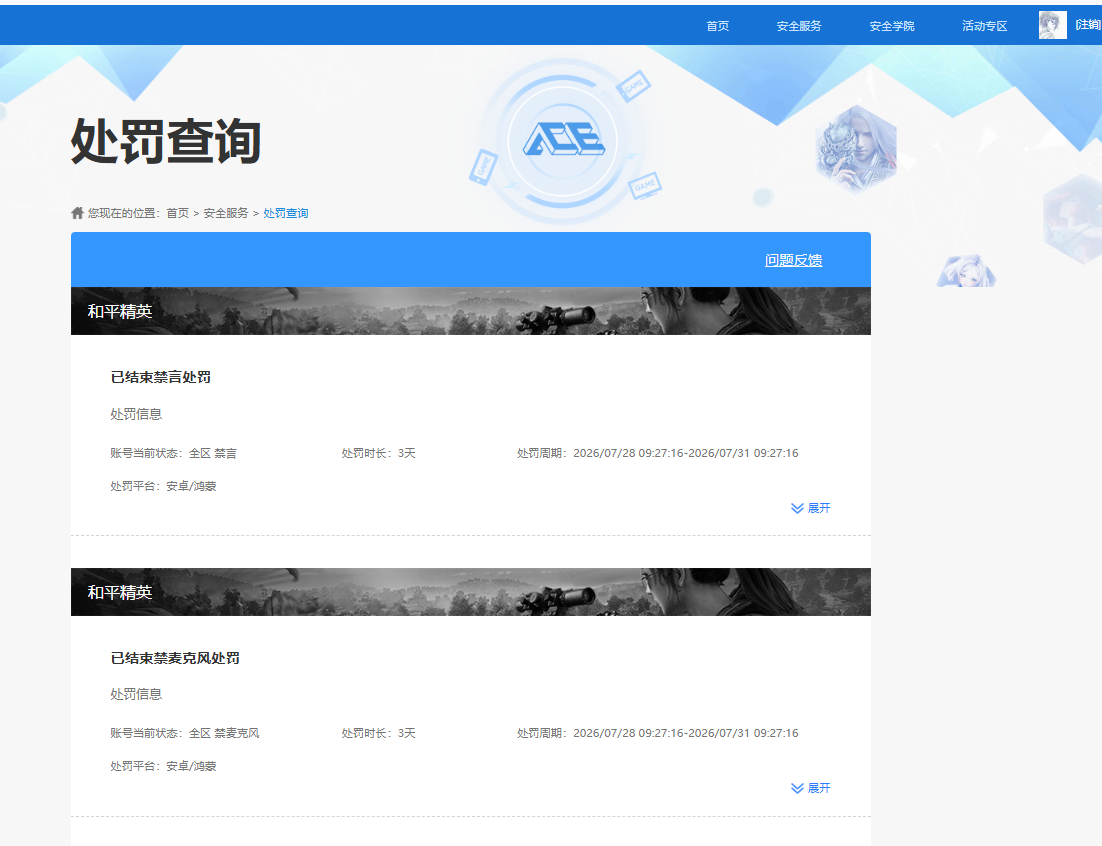This screenshot has height=846, width=1102.
Task: Click the user avatar in top bar
Action: (1052, 25)
